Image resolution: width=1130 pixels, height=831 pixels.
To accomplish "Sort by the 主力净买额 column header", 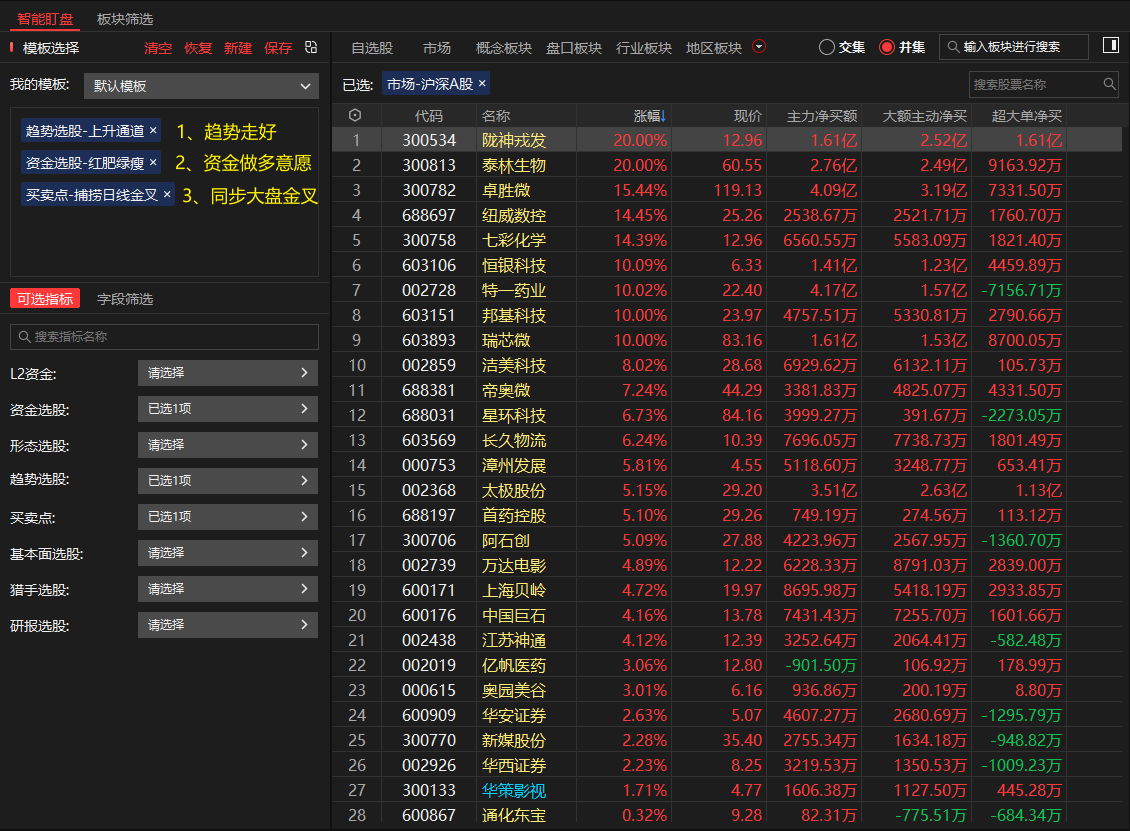I will pyautogui.click(x=822, y=116).
